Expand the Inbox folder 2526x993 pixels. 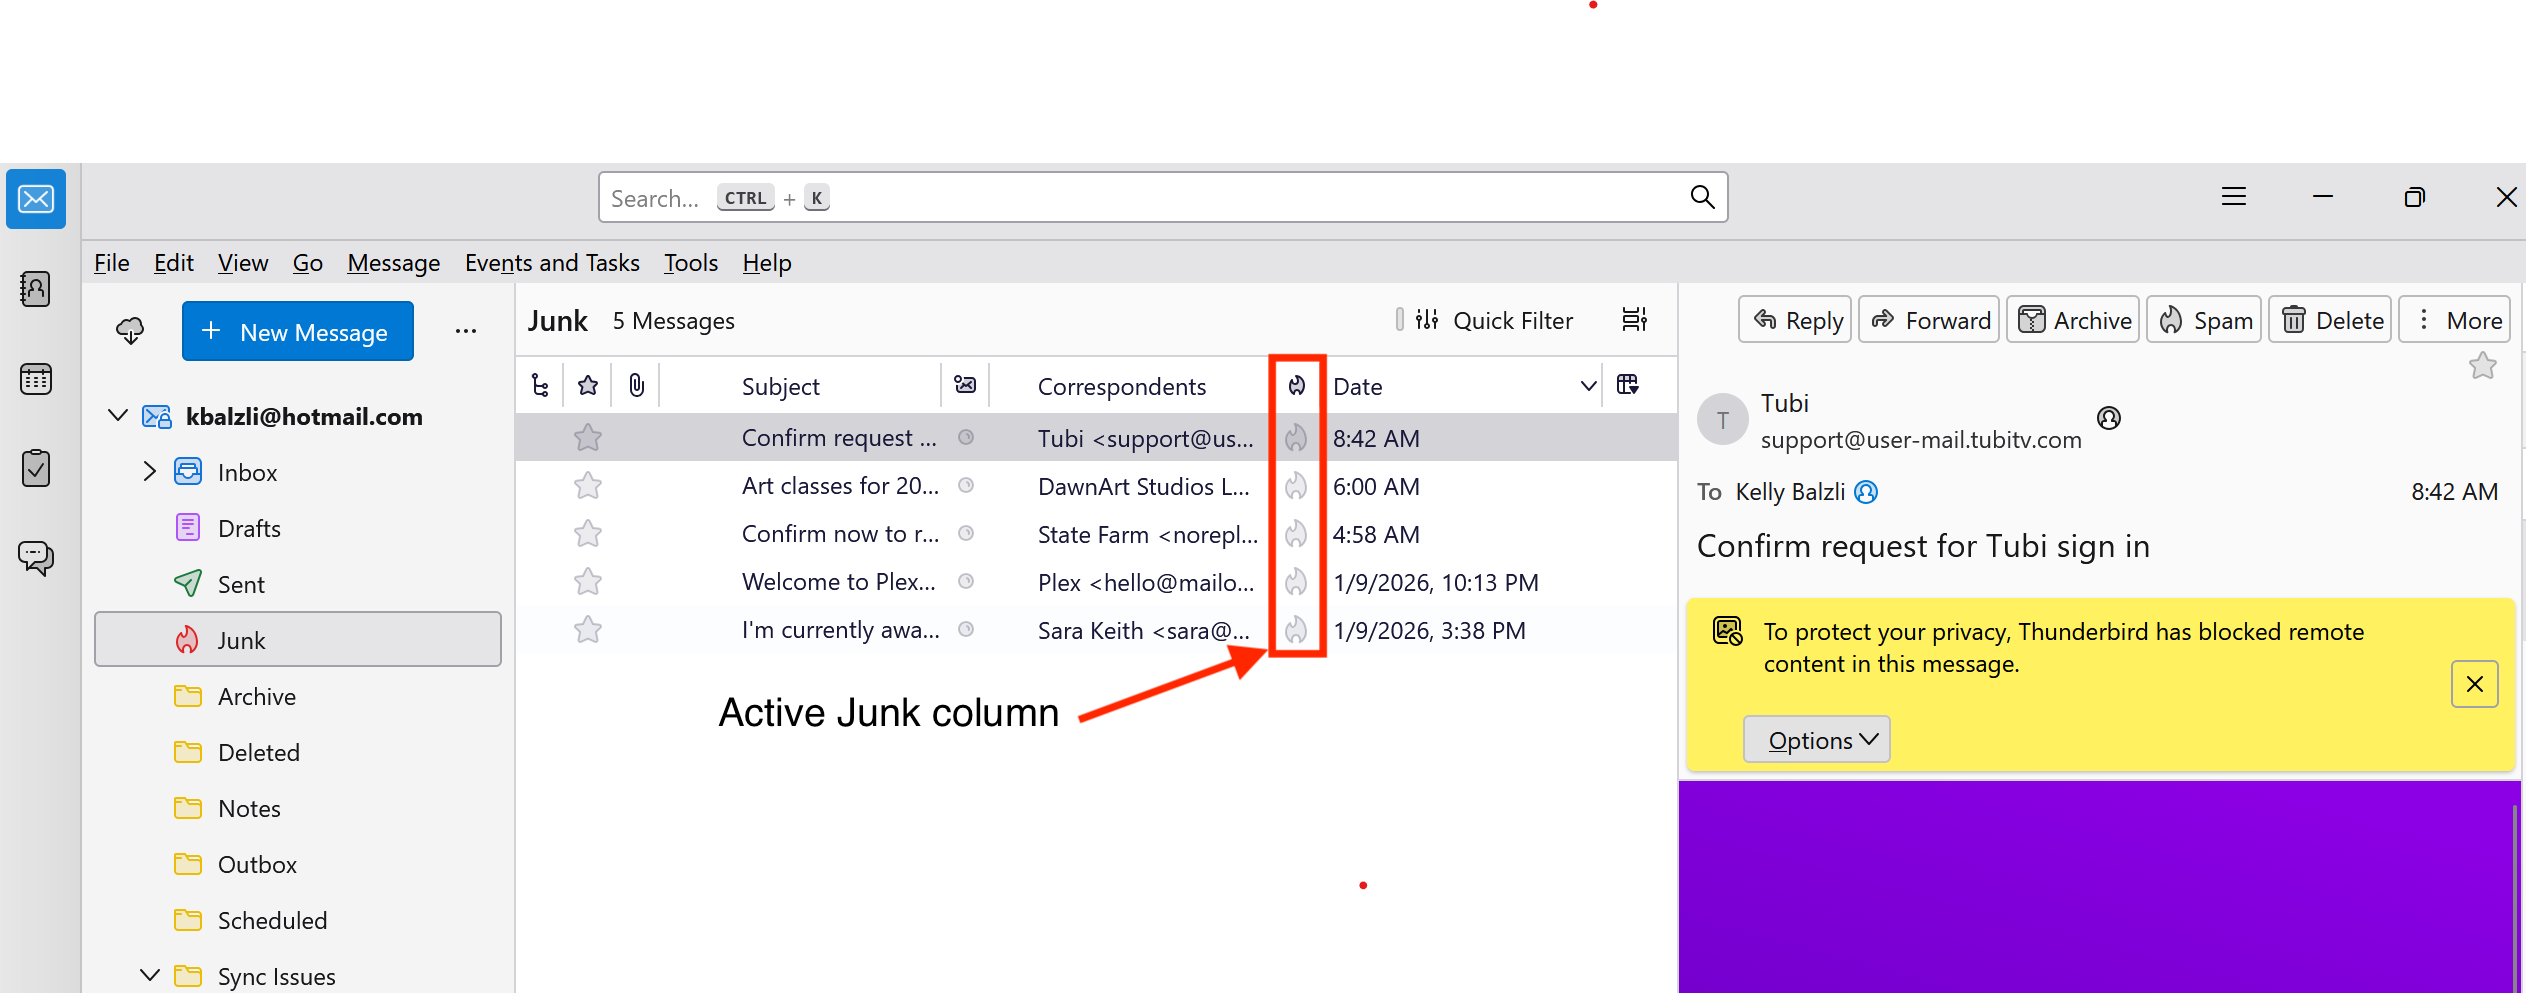150,472
